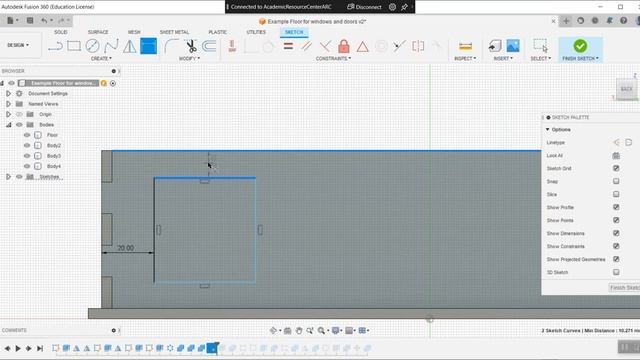Switch to the Plastic tab
The image size is (640, 360).
pyautogui.click(x=217, y=32)
